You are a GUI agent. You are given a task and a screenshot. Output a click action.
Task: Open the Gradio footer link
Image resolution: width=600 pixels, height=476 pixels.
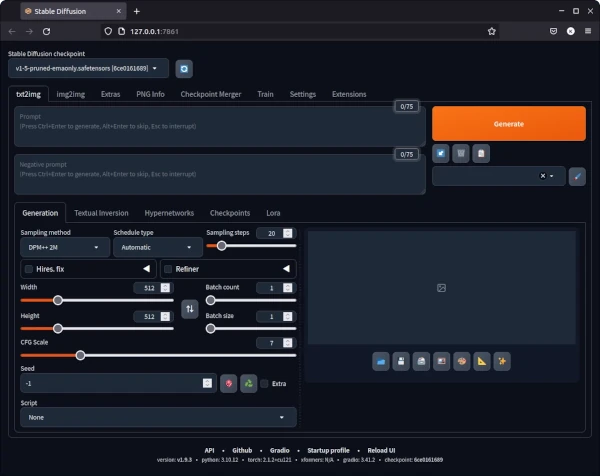coord(280,450)
